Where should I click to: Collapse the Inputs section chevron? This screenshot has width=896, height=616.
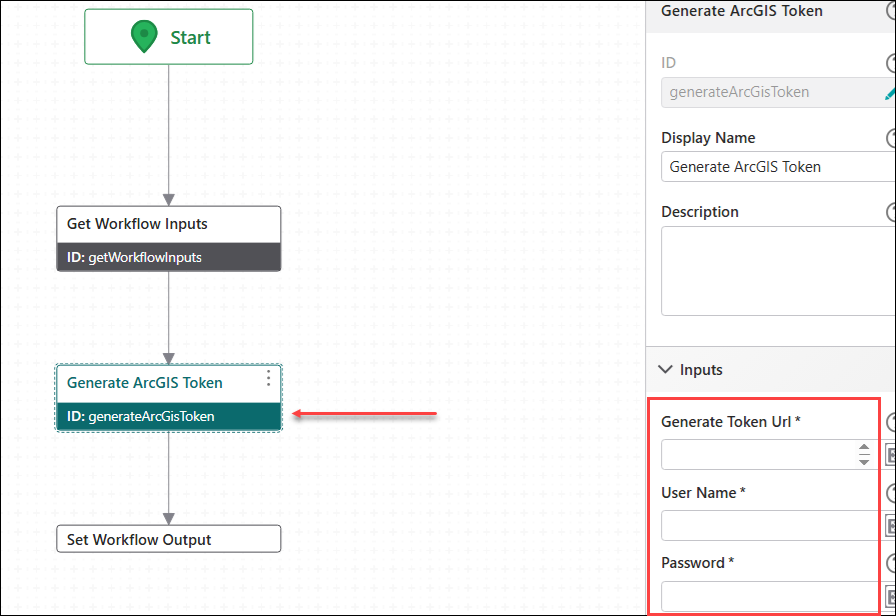[666, 370]
